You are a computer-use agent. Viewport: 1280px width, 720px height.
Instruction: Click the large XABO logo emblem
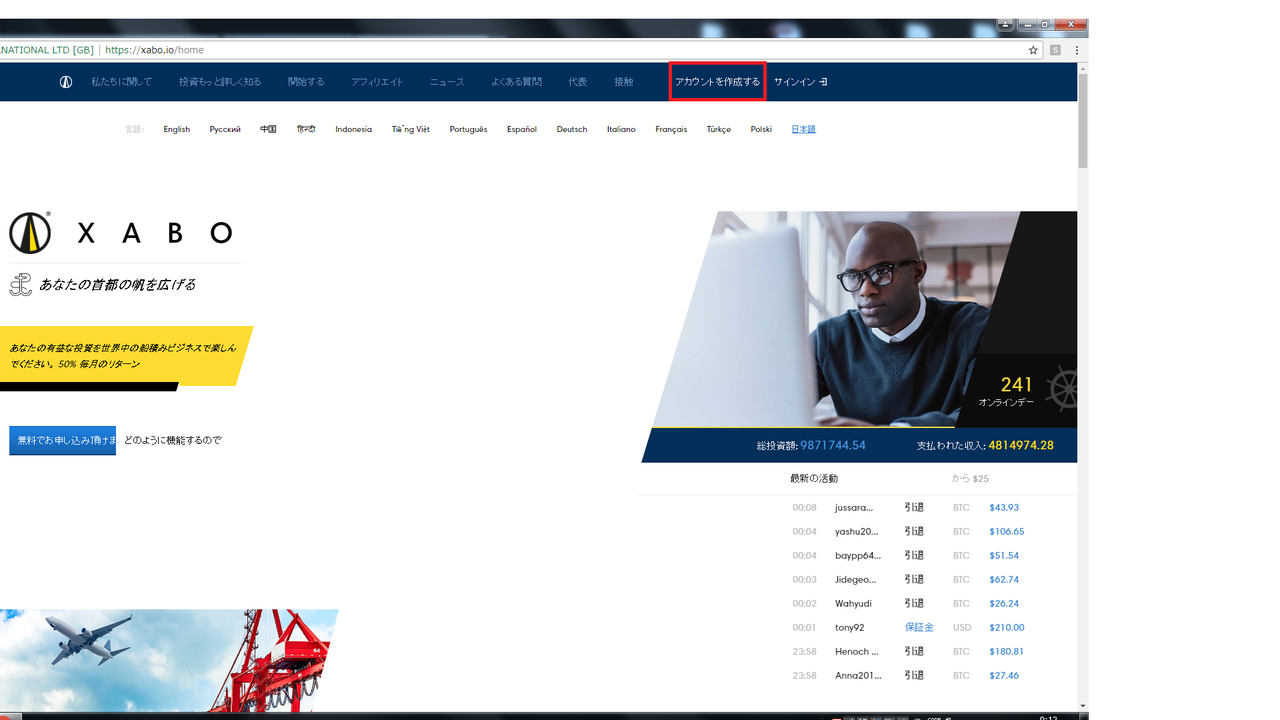30,233
